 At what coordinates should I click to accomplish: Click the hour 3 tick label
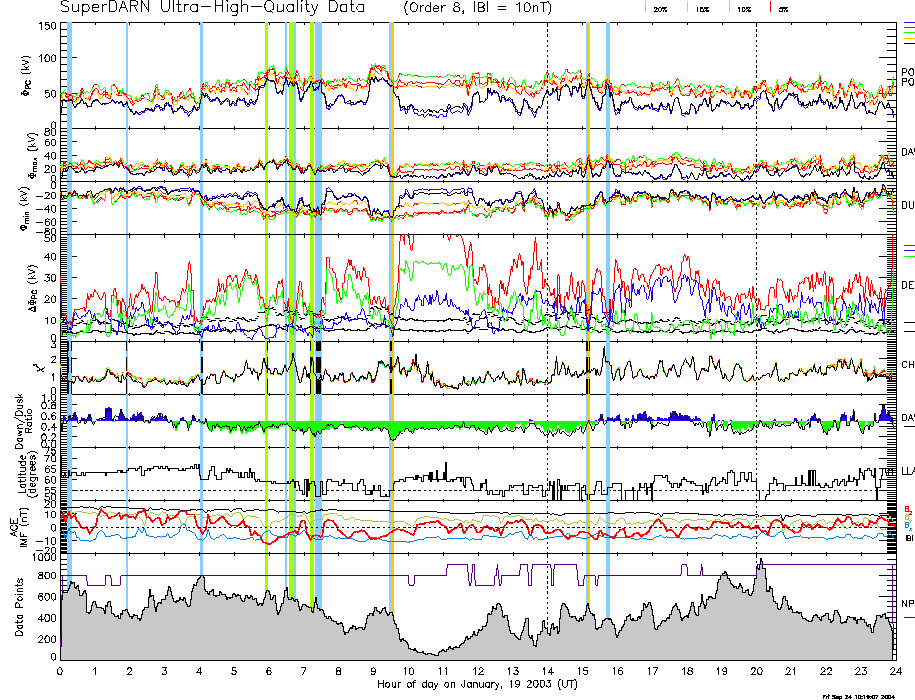pyautogui.click(x=165, y=671)
